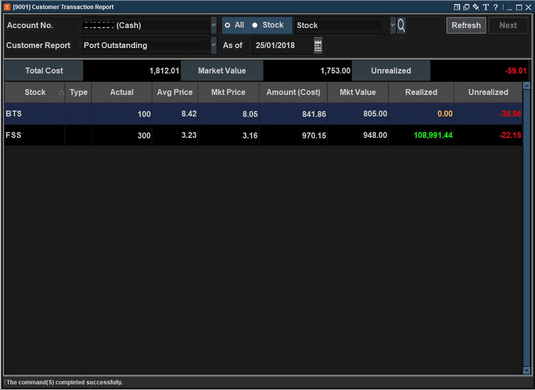535x390 pixels.
Task: Maximize the Customer Transaction Report window
Action: [519, 7]
